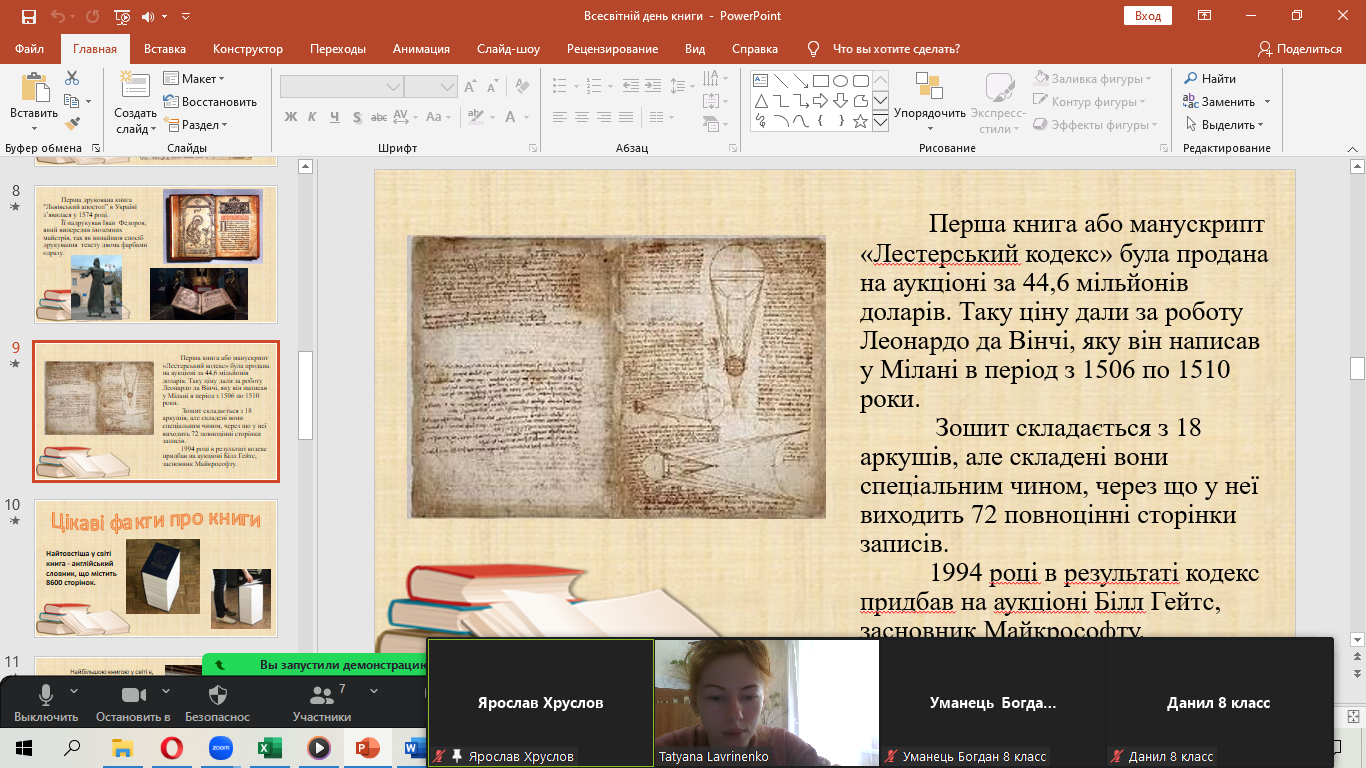1366x768 pixels.
Task: Open Zoom Security shield icon
Action: (x=217, y=696)
